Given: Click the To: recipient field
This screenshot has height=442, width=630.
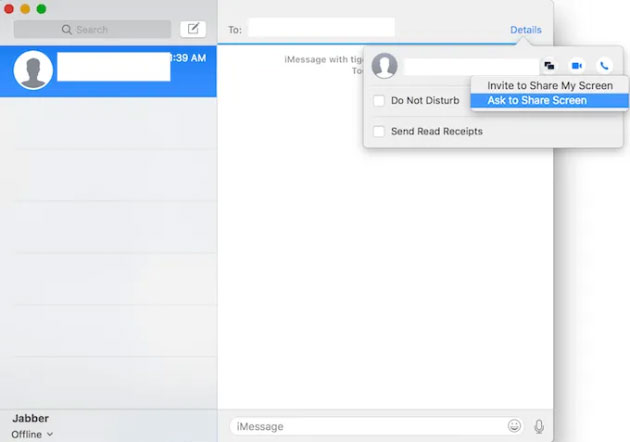Looking at the screenshot, I should 321,27.
